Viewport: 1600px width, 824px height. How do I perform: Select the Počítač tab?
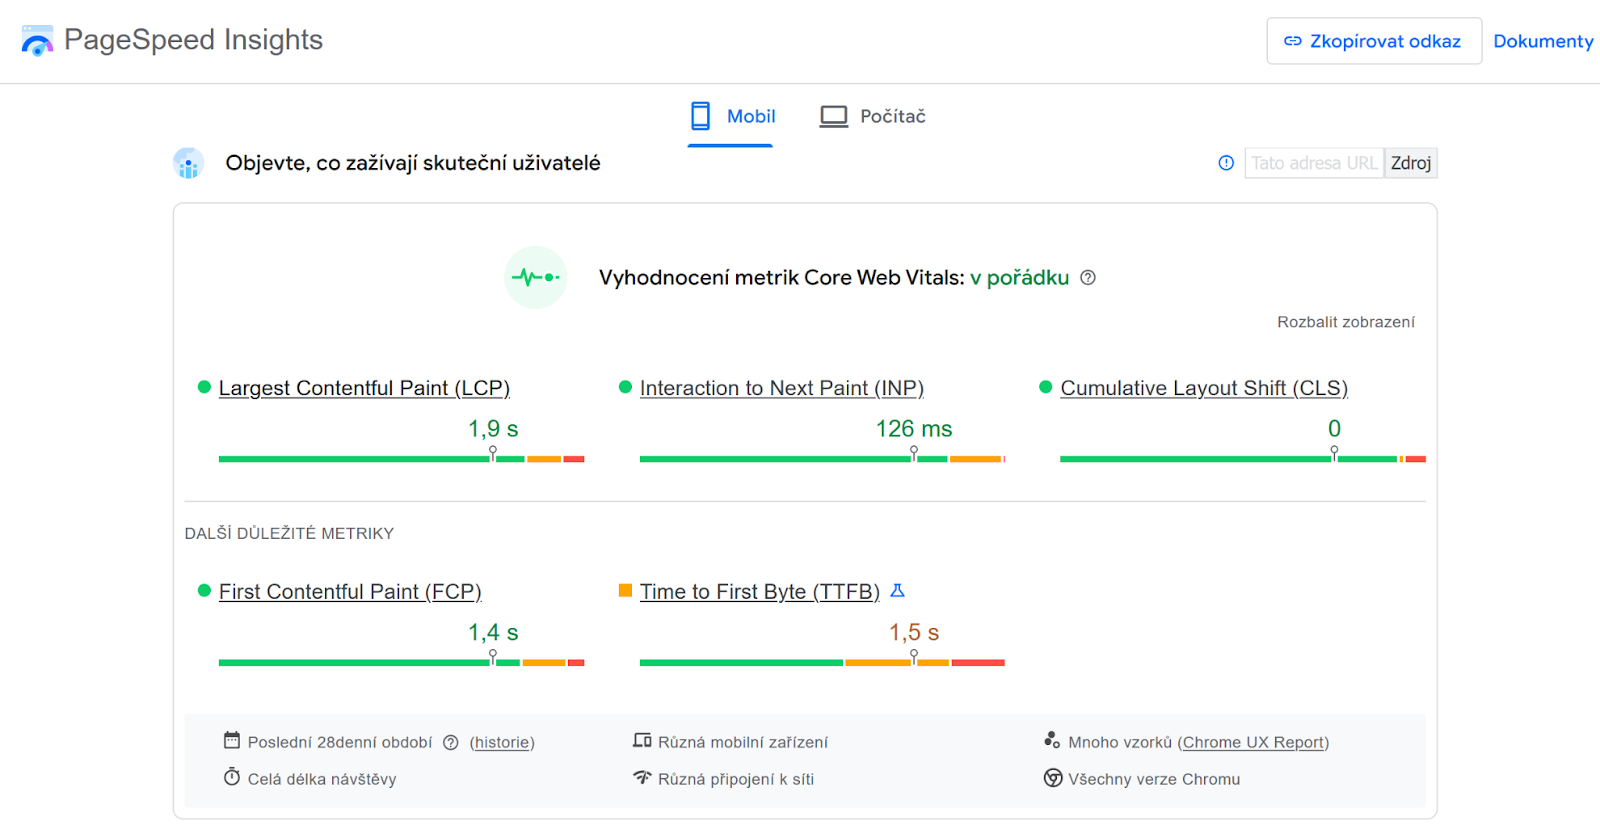[873, 117]
